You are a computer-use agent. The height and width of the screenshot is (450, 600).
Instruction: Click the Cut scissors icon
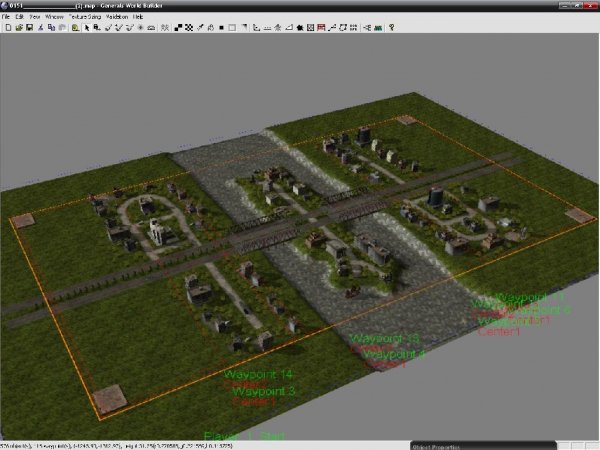pyautogui.click(x=42, y=28)
